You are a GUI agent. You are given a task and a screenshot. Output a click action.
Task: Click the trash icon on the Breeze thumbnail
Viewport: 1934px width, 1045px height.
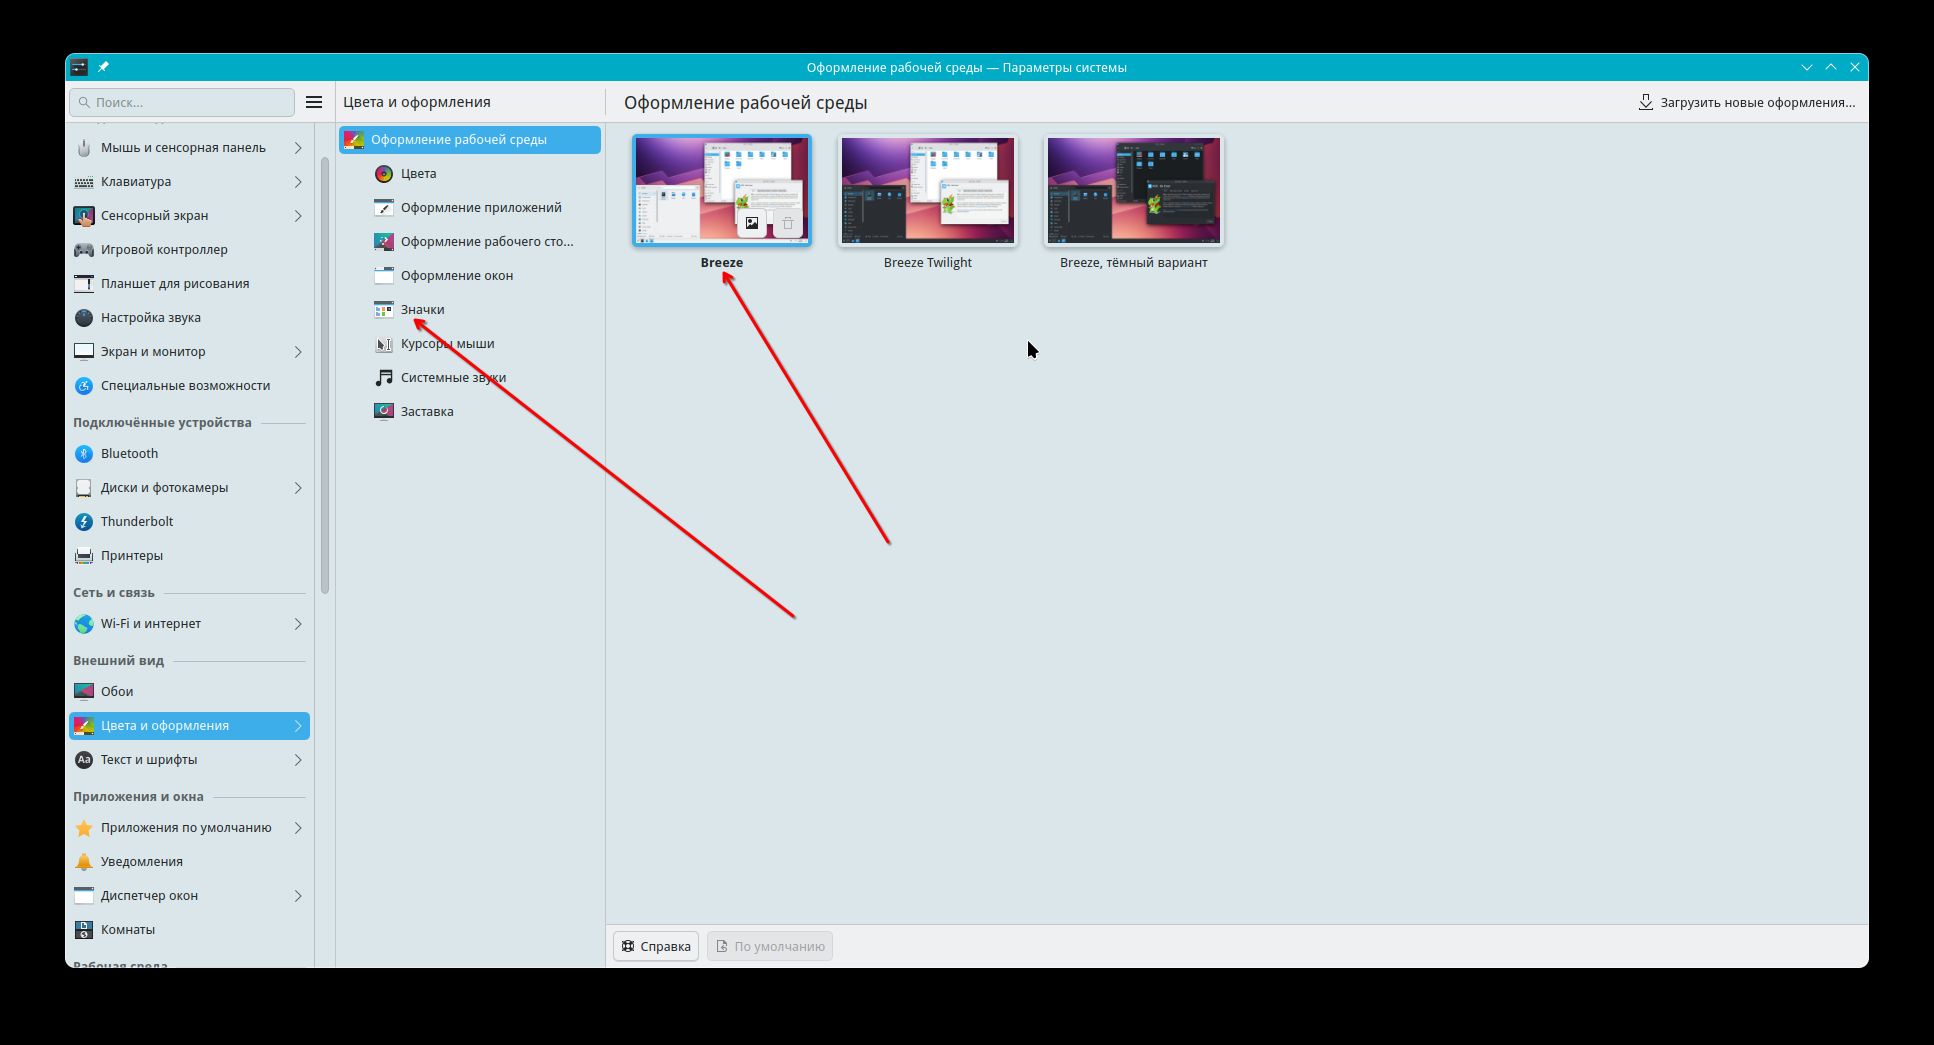(788, 223)
